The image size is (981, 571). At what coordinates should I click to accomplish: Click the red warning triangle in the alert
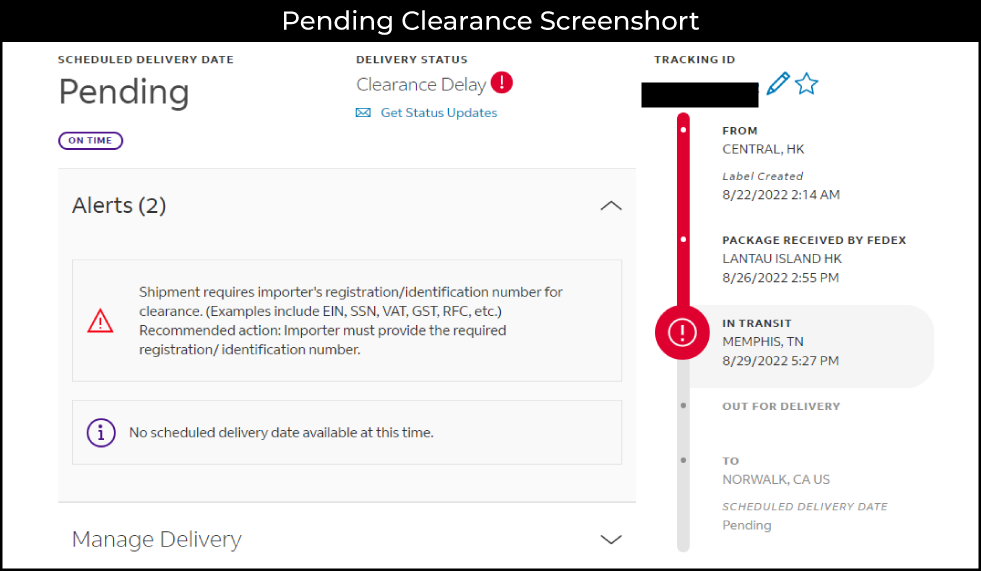tap(100, 321)
